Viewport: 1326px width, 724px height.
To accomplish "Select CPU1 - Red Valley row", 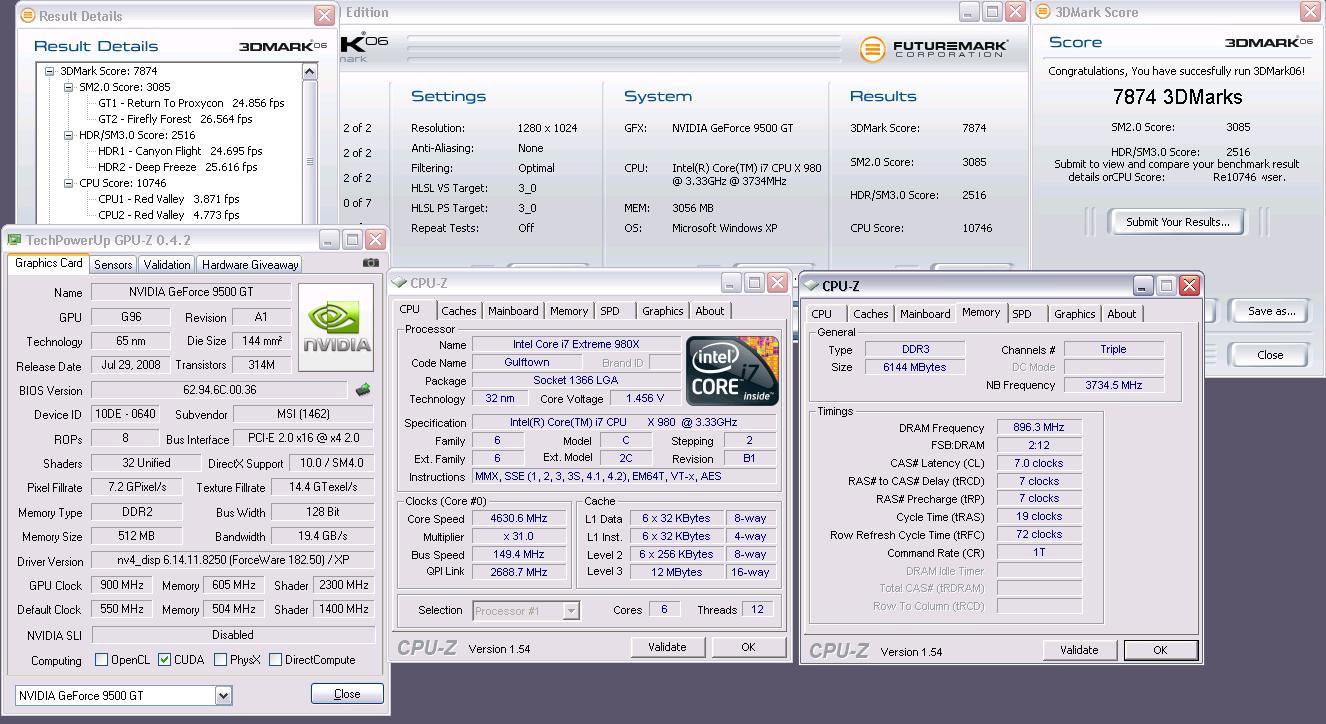I will tap(169, 199).
